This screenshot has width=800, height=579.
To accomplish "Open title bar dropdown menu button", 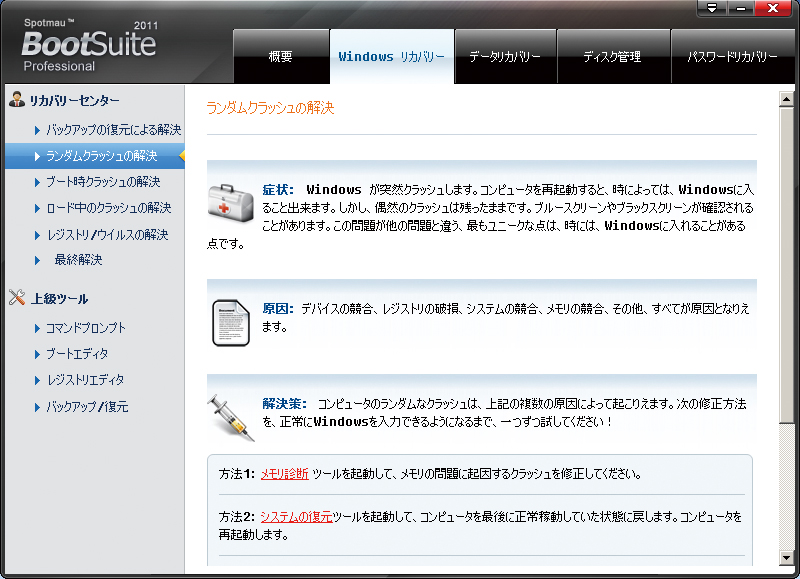I will (712, 8).
